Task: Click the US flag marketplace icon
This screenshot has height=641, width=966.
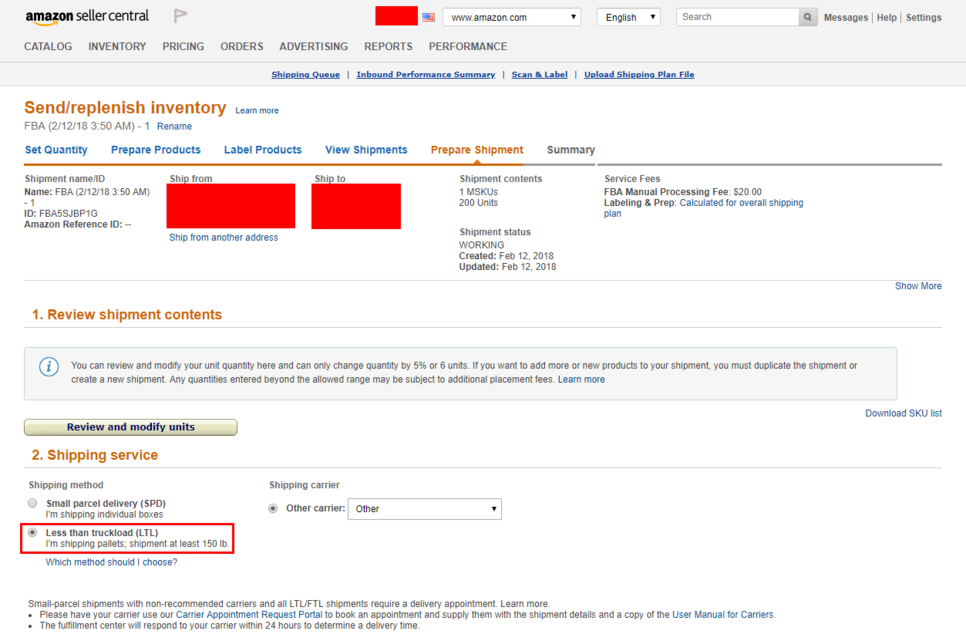Action: pyautogui.click(x=429, y=17)
